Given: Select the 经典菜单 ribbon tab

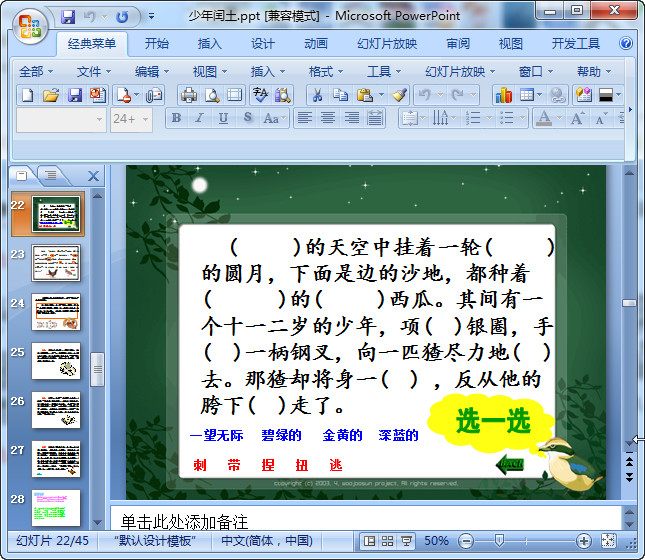Looking at the screenshot, I should (x=92, y=43).
